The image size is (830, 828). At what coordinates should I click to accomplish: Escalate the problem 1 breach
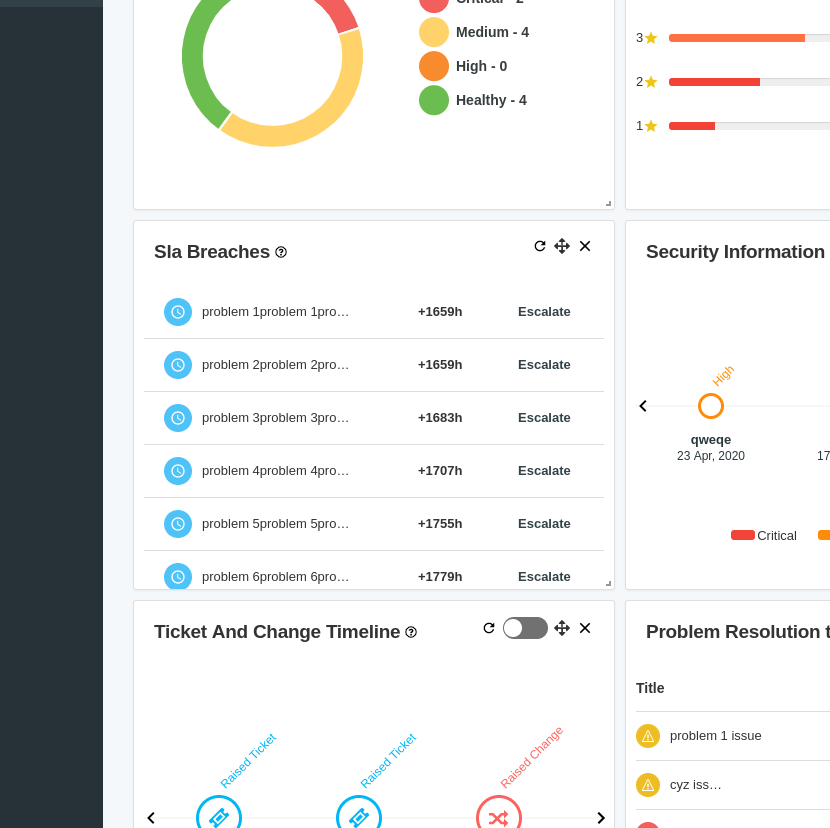click(x=544, y=312)
